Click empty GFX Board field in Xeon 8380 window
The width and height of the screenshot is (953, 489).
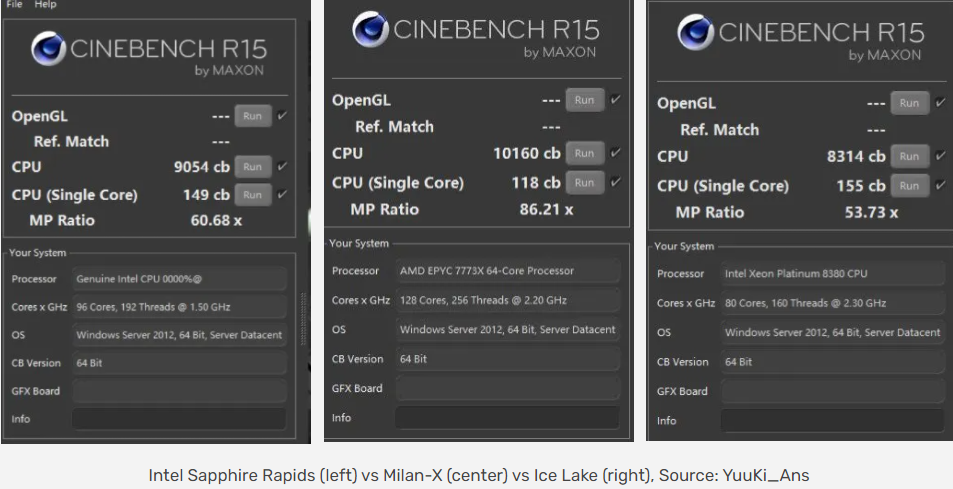[x=833, y=391]
